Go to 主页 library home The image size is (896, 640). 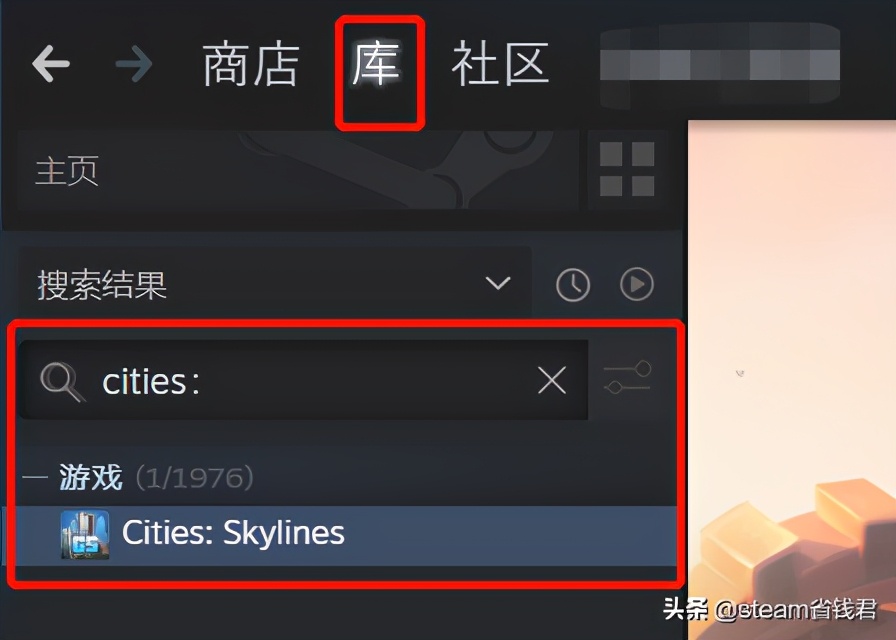[67, 170]
